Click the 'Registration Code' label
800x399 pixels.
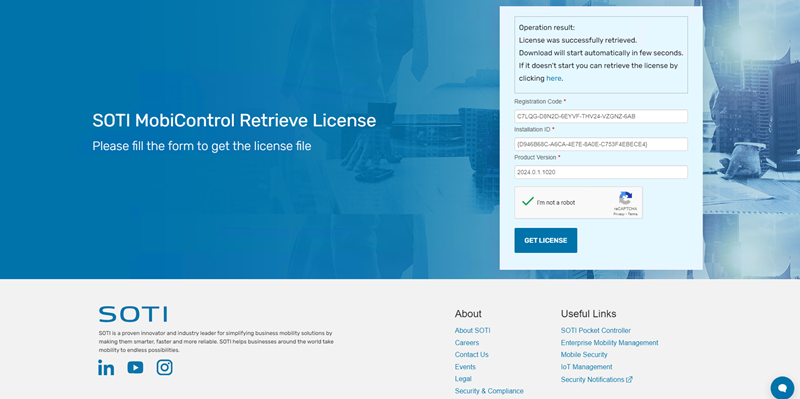tap(538, 102)
